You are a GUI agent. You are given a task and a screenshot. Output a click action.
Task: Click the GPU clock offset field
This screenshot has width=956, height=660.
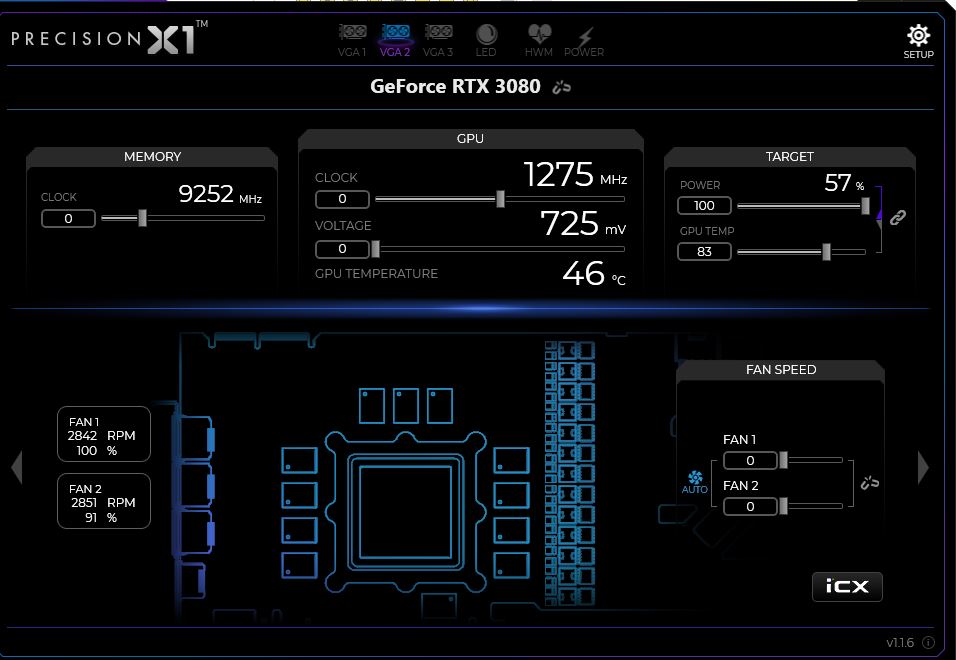(342, 199)
